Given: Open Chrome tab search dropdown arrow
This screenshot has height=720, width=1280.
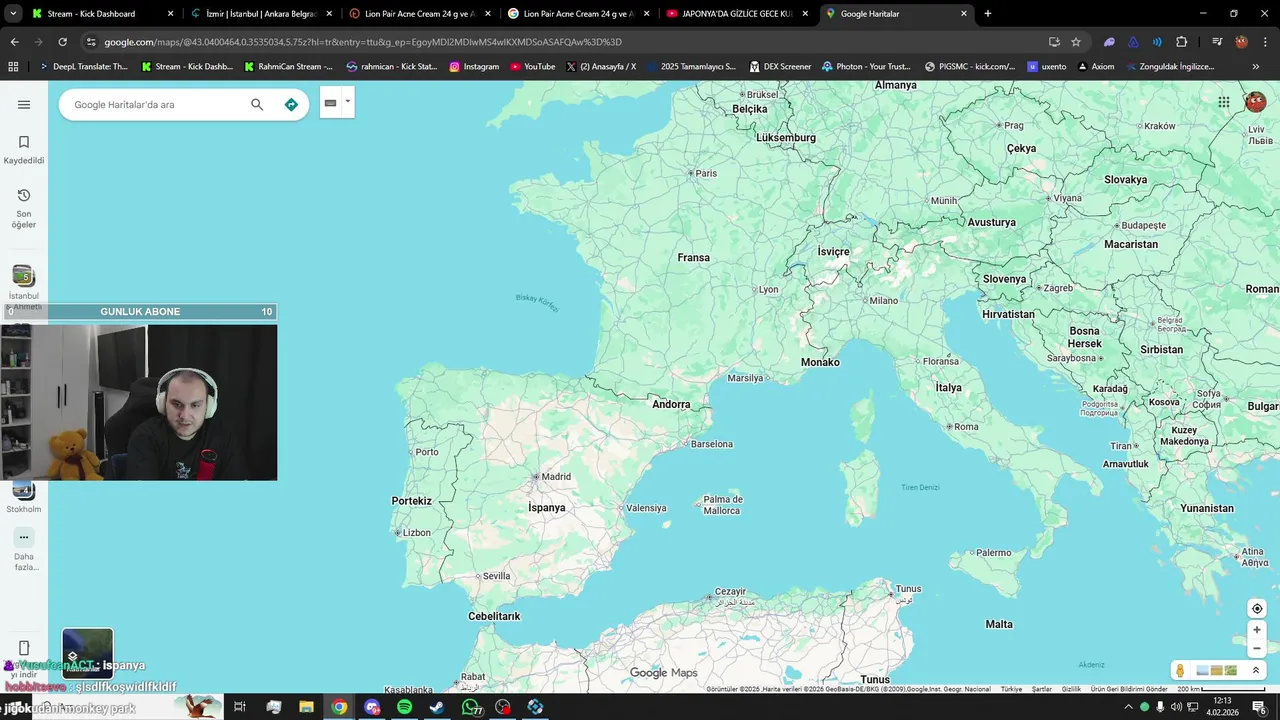Looking at the screenshot, I should click(14, 14).
